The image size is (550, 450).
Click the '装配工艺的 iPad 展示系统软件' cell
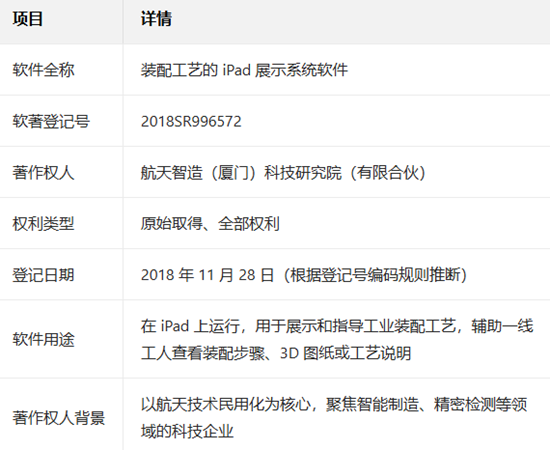[x=244, y=70]
